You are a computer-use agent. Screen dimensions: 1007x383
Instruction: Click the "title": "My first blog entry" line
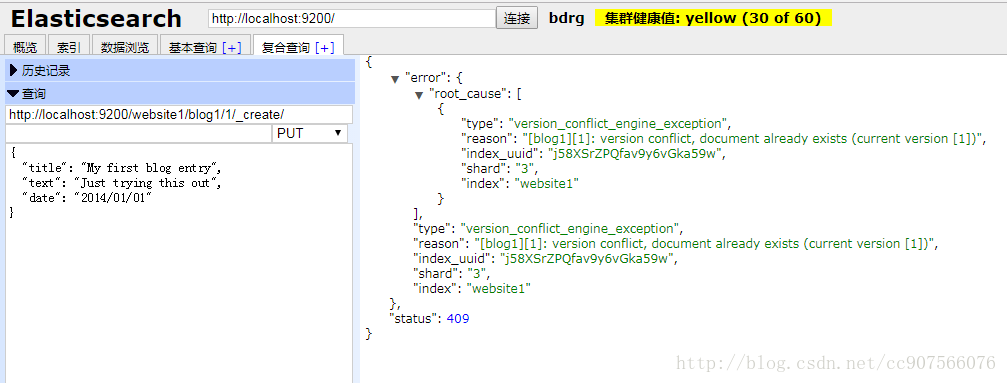coord(121,168)
